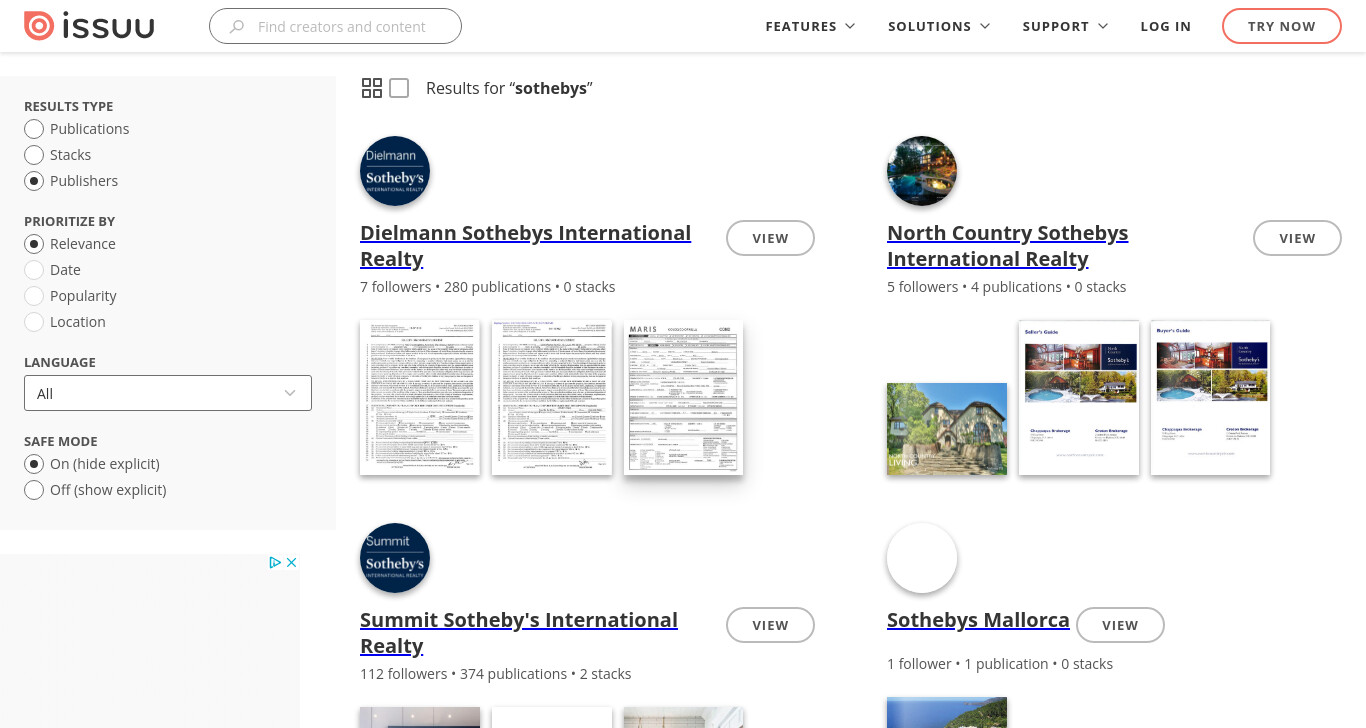Turn safe mode On (hide explicit)

[34, 464]
